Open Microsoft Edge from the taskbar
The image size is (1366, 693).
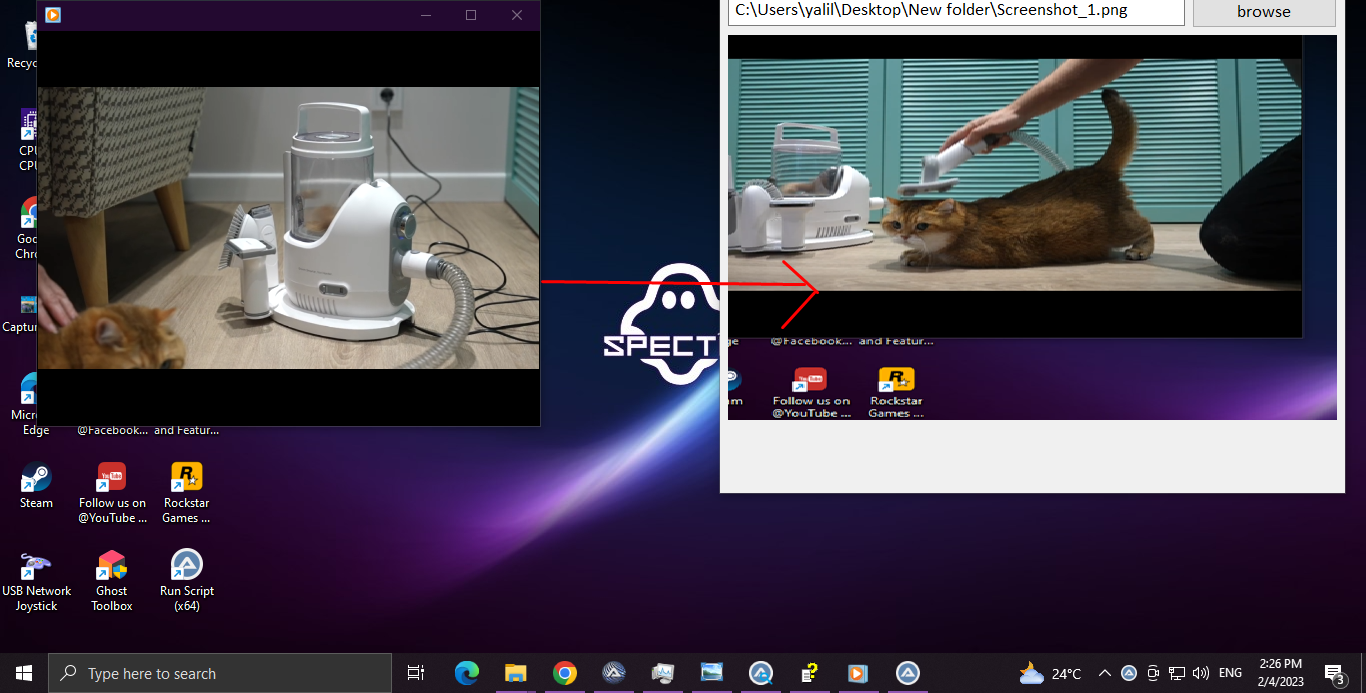(467, 673)
